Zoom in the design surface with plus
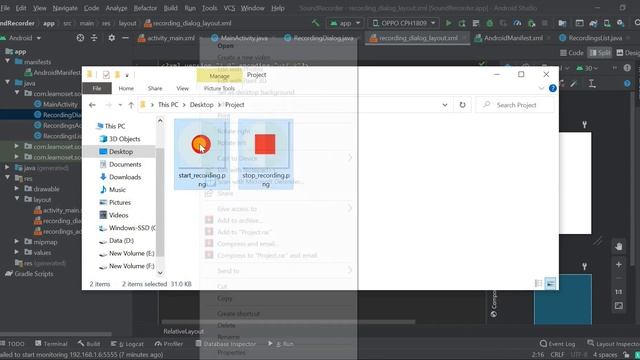640x360 pixels. [619, 265]
